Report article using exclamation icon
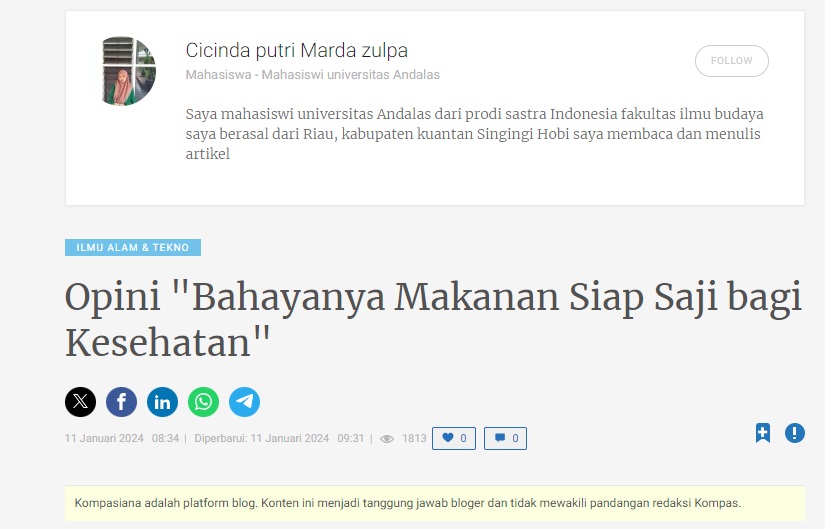 pos(795,433)
